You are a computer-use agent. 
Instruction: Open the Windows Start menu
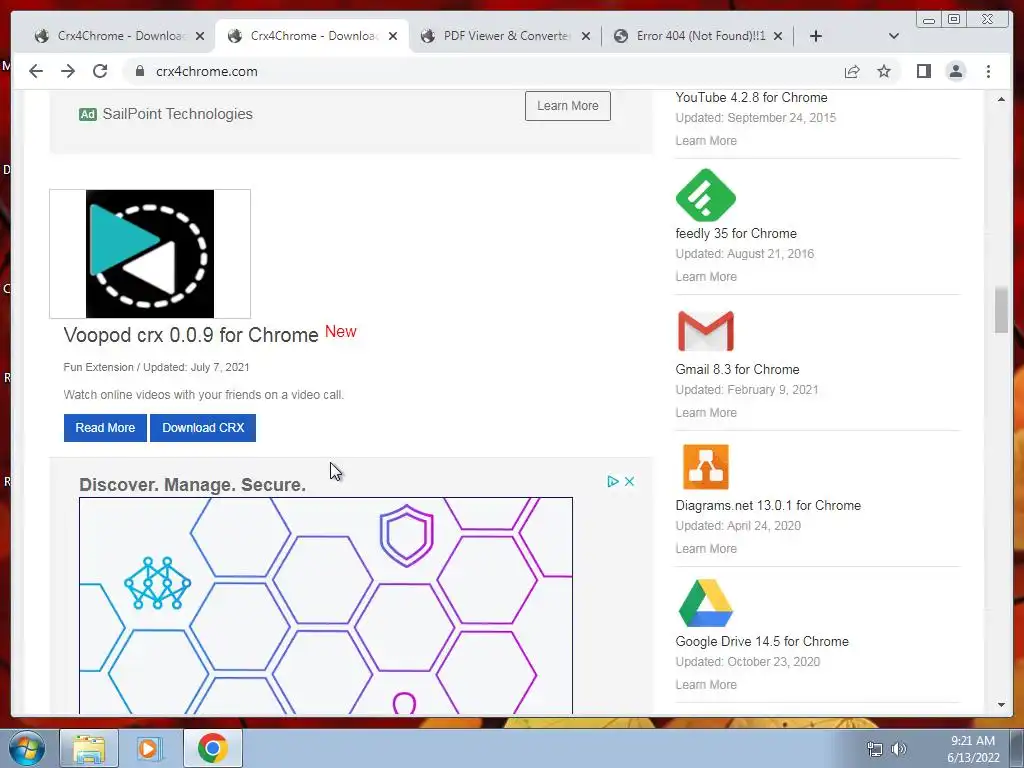tap(27, 748)
